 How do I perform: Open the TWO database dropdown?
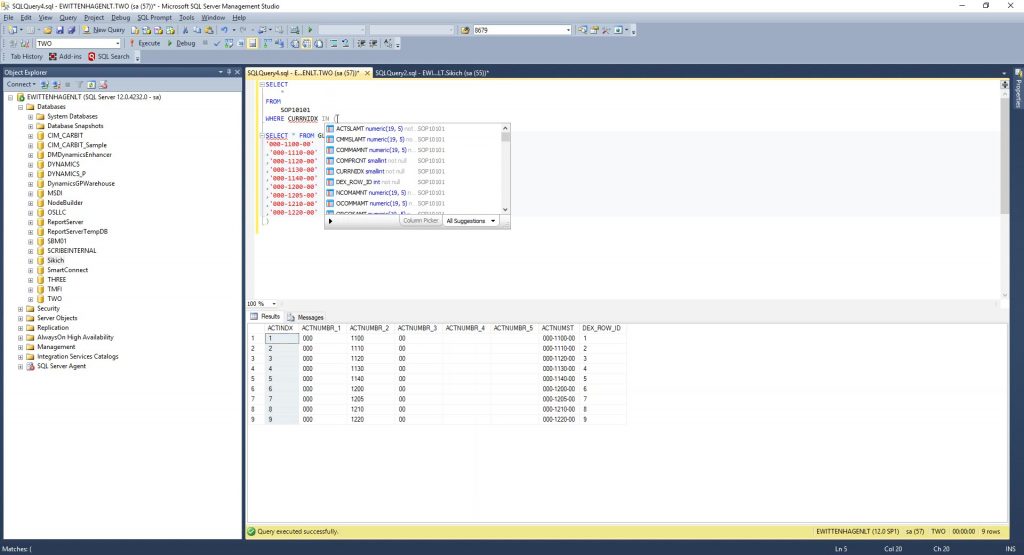click(117, 44)
